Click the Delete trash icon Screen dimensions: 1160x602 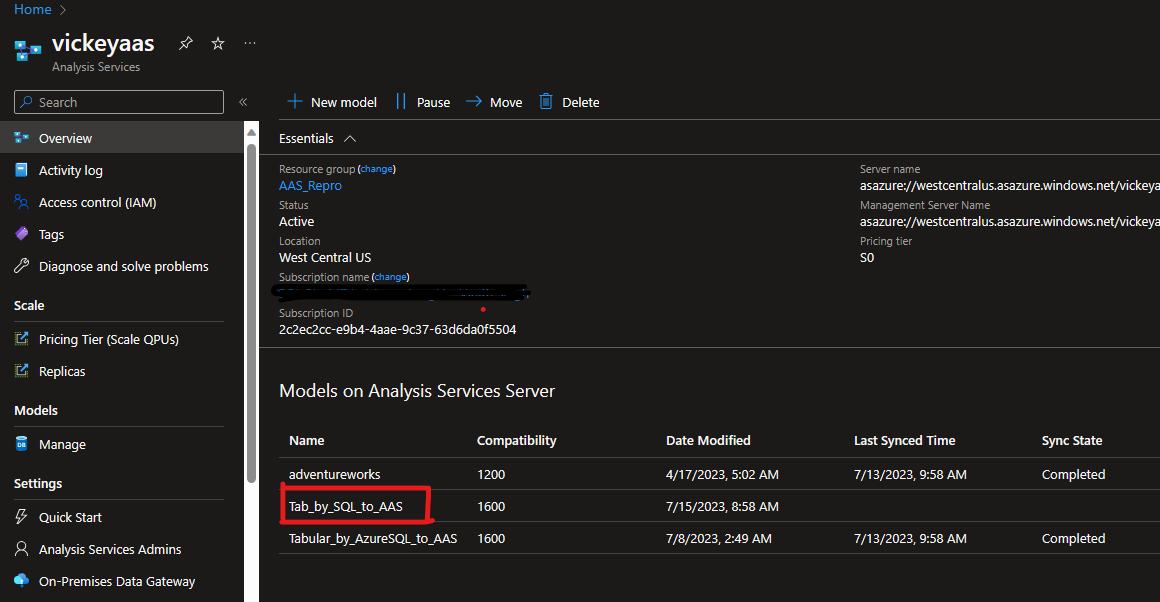[546, 101]
